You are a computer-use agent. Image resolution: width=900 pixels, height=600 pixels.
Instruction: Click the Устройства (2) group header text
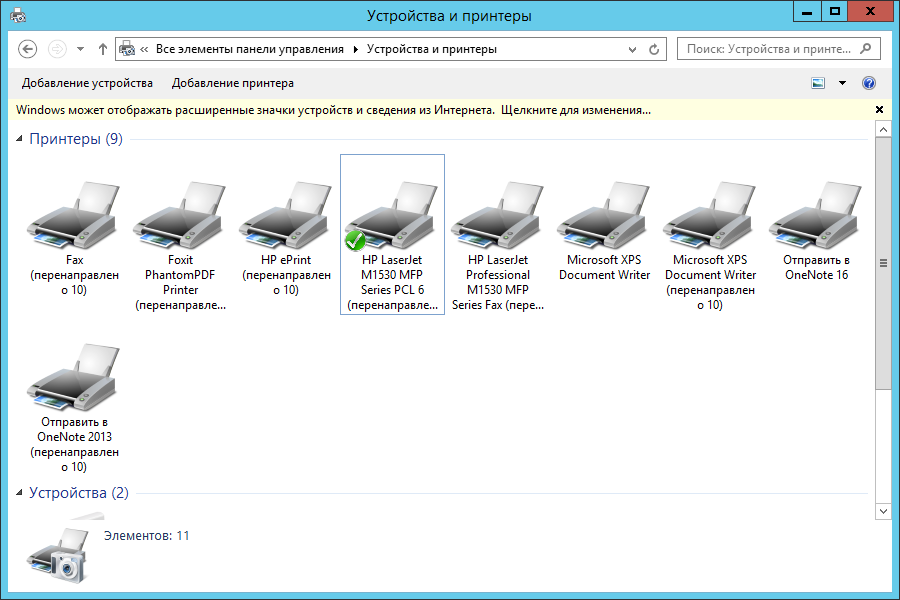coord(79,493)
